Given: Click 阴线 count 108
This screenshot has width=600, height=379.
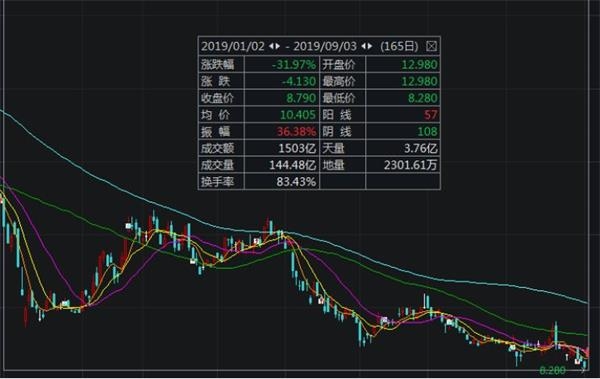Looking at the screenshot, I should (427, 132).
